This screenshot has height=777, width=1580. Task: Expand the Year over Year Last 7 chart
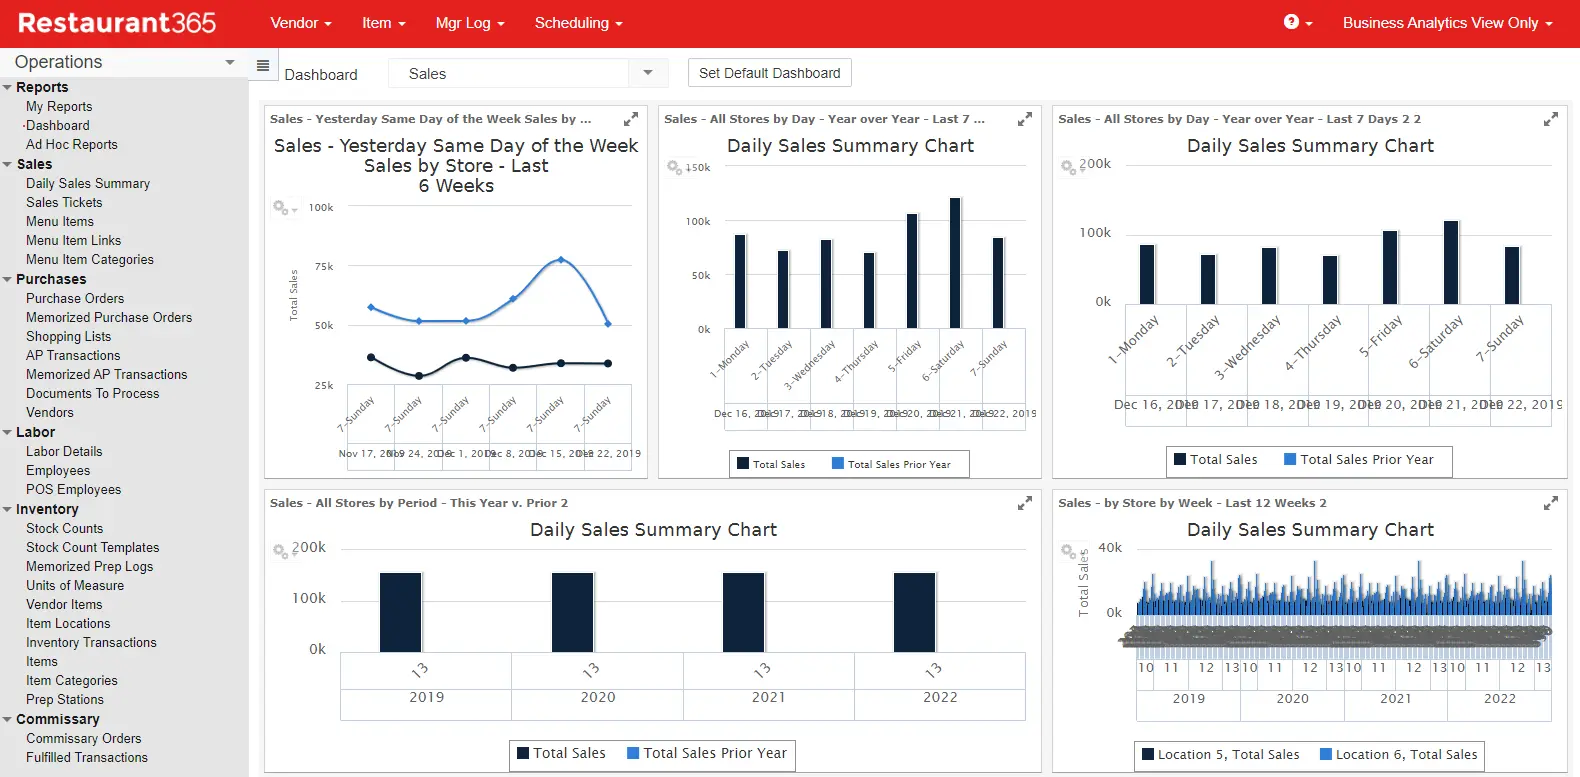point(1025,119)
